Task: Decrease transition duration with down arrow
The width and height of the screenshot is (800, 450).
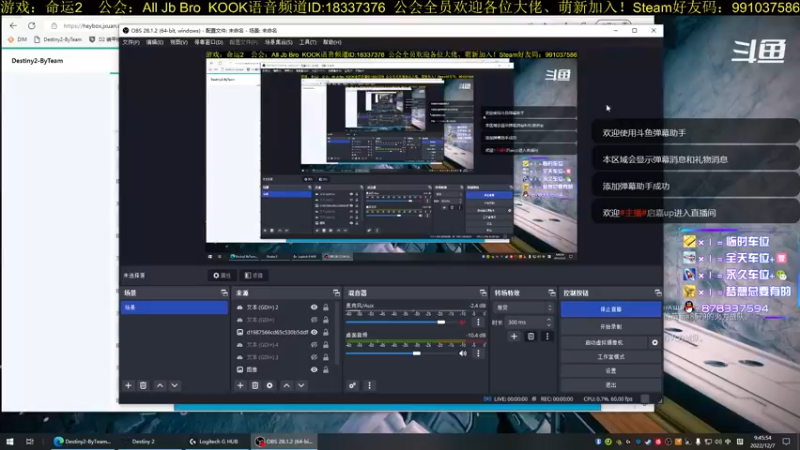Action: point(549,325)
